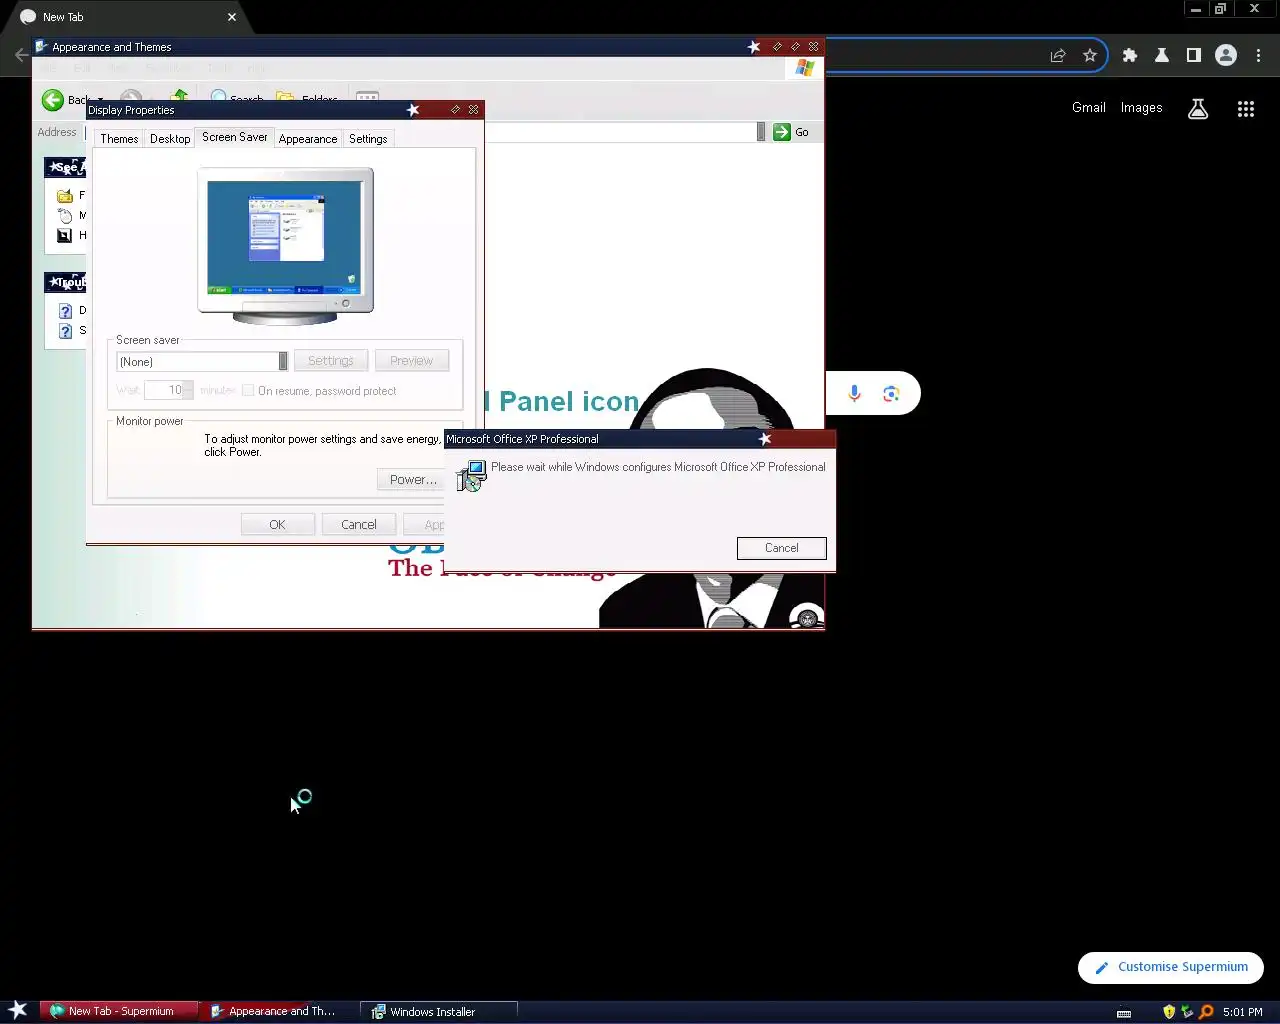The width and height of the screenshot is (1280, 1024).
Task: Open the browser three-dot menu
Action: (x=1259, y=56)
